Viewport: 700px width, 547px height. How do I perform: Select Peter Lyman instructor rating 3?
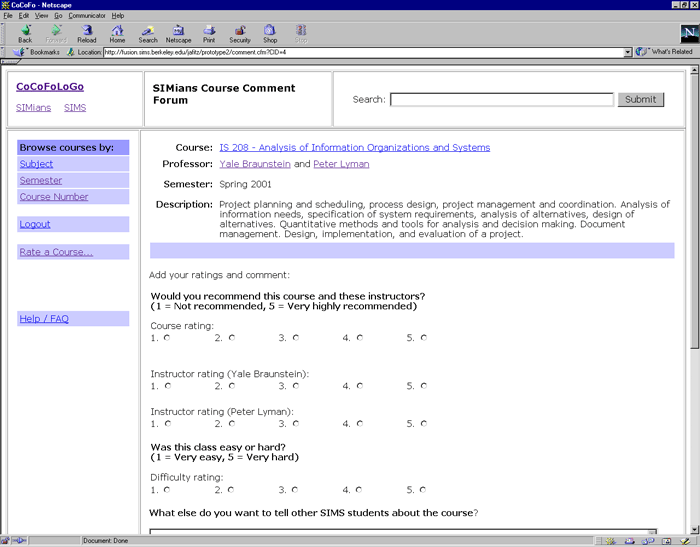296,423
